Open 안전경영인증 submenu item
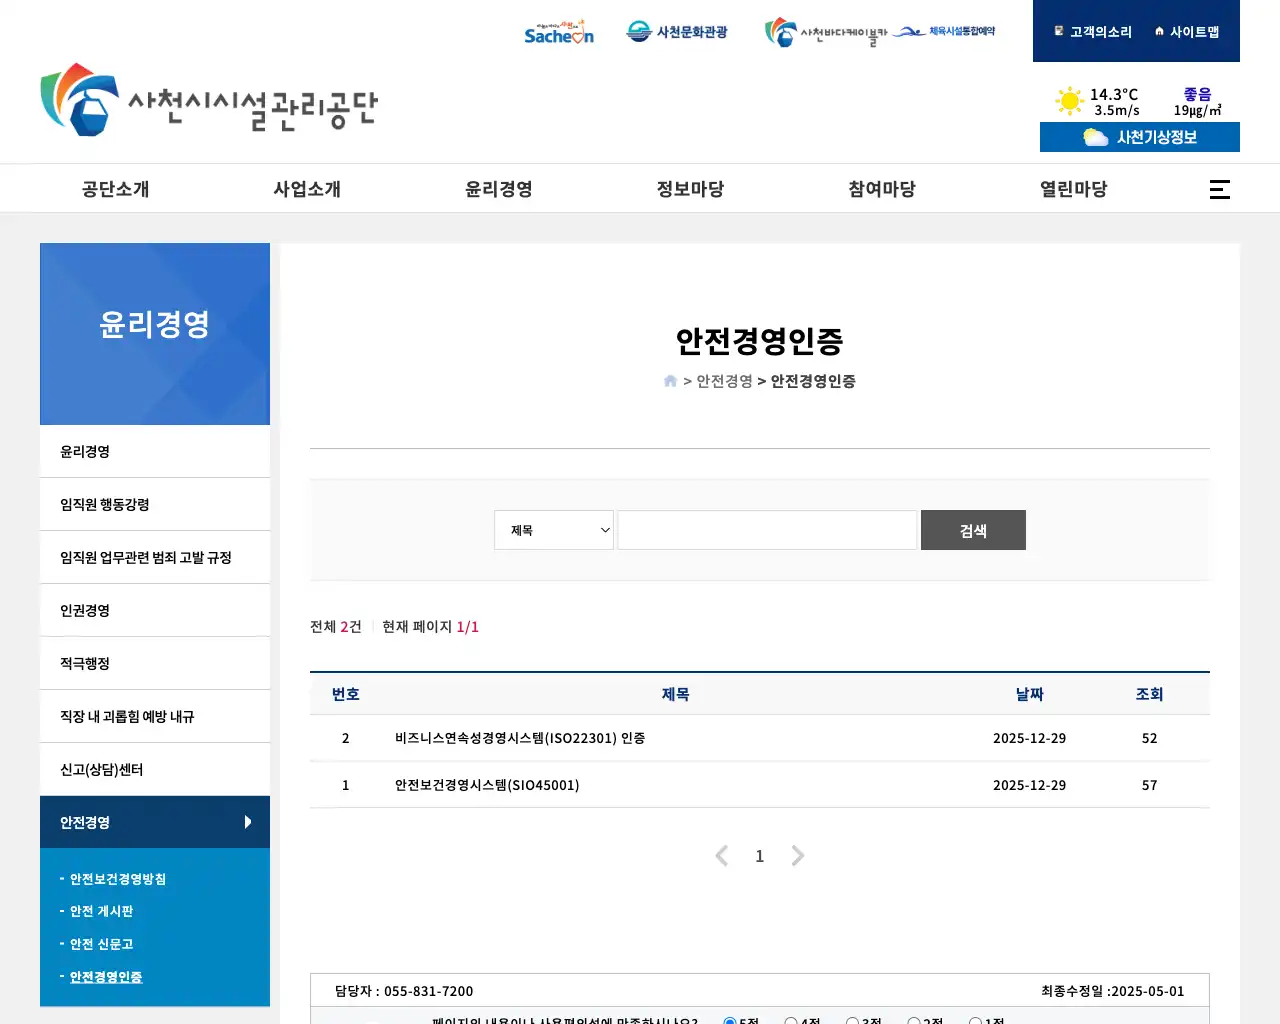Screen dimensions: 1280x1024 tap(106, 977)
